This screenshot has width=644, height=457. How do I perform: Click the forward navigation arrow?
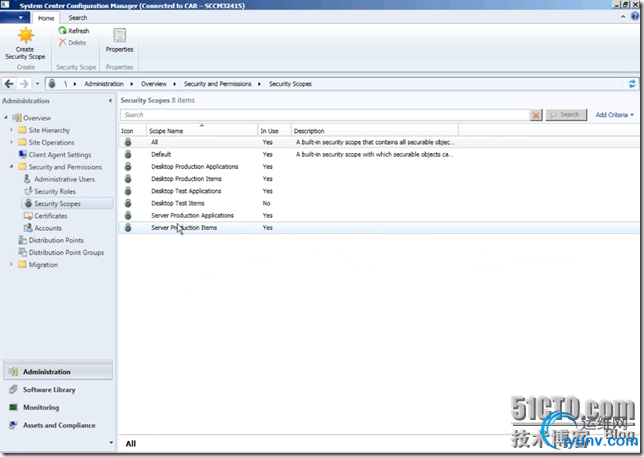24,84
